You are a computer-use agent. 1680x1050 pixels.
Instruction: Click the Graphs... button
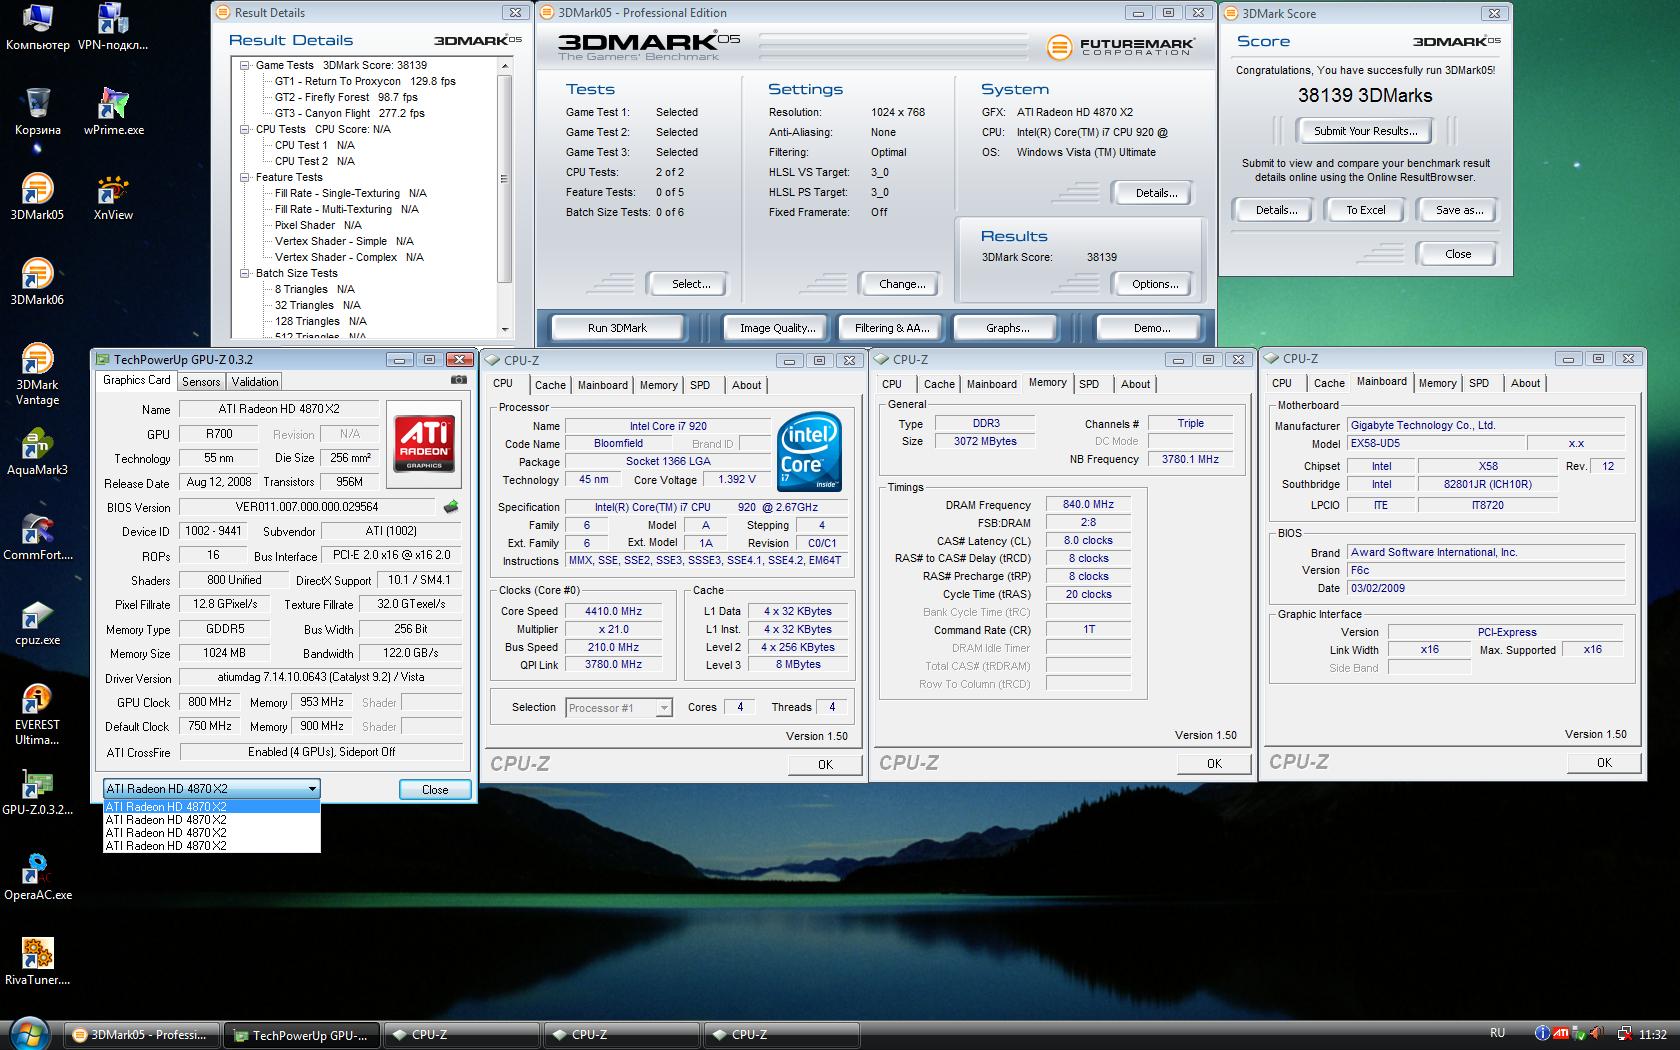(1007, 328)
